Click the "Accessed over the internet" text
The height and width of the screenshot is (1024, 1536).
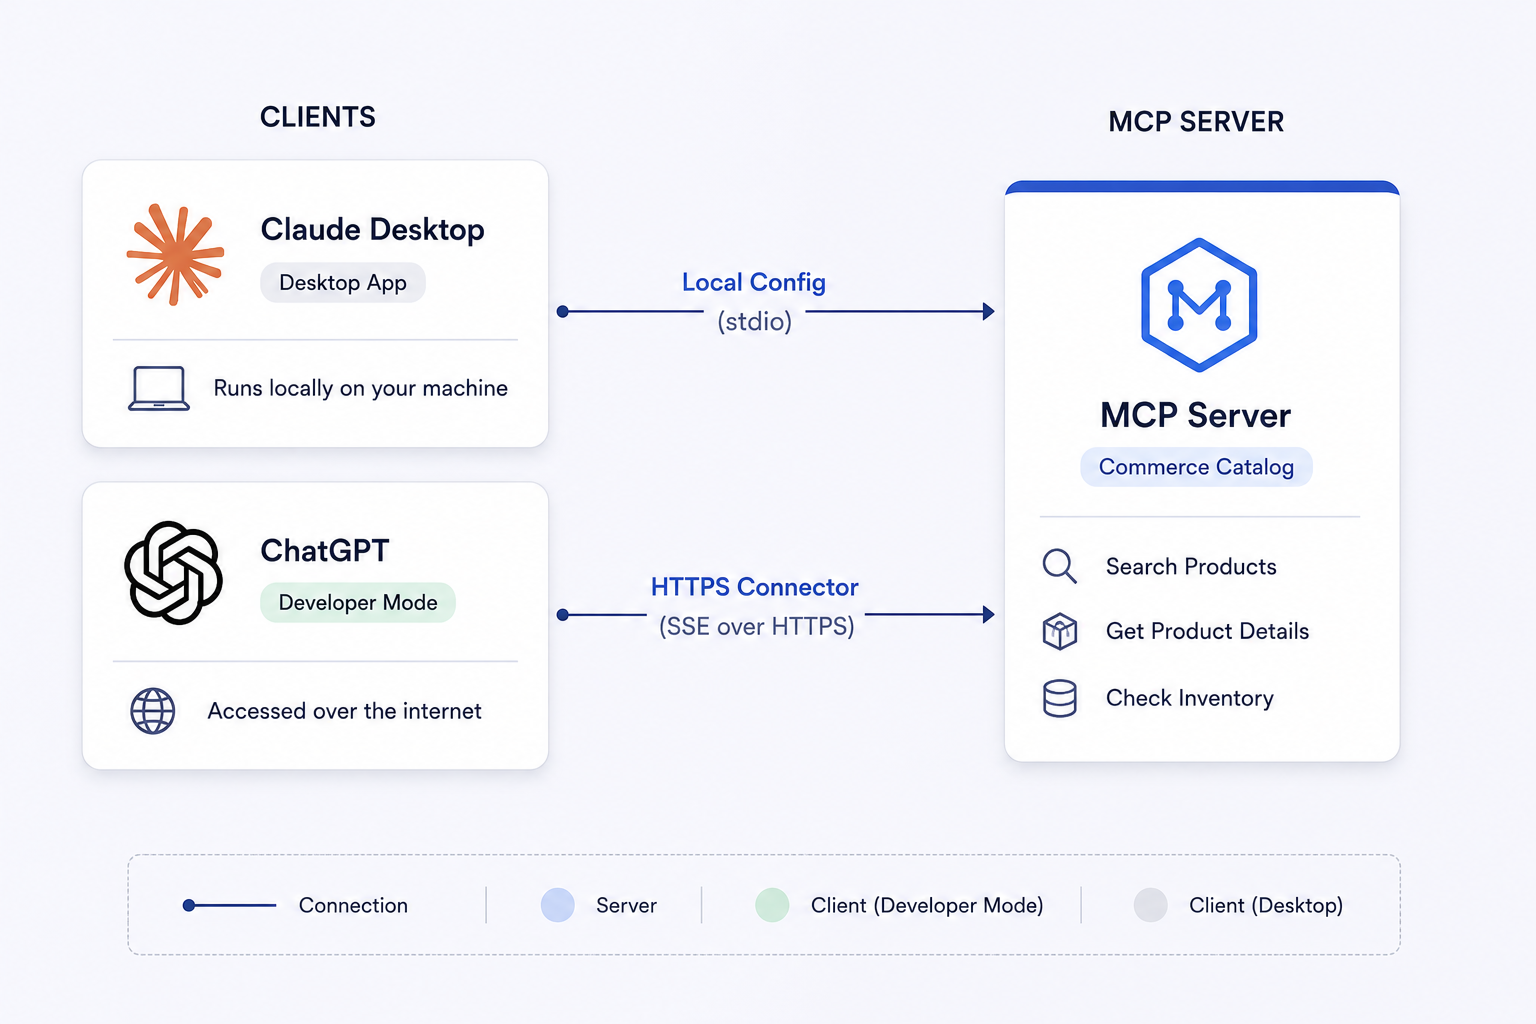(345, 711)
